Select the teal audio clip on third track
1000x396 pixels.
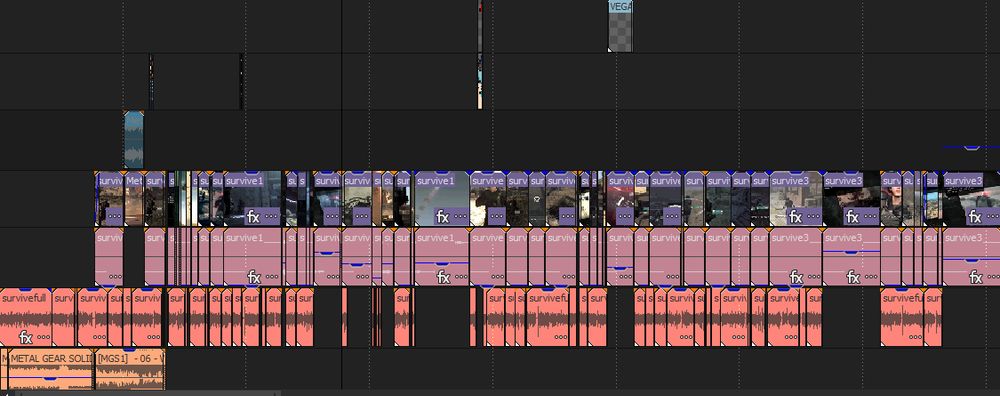click(133, 140)
